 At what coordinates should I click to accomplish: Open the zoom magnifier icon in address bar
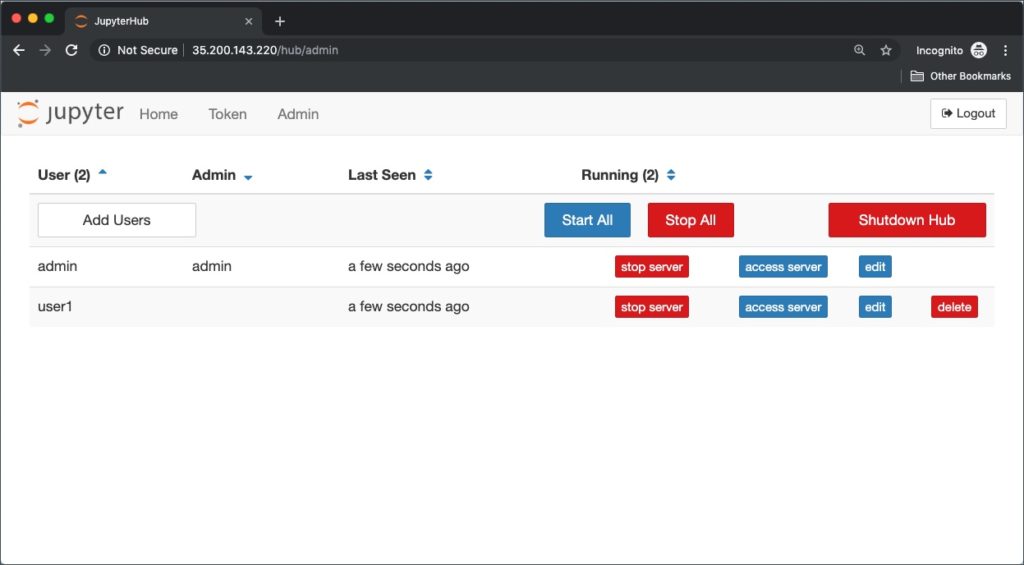point(859,50)
